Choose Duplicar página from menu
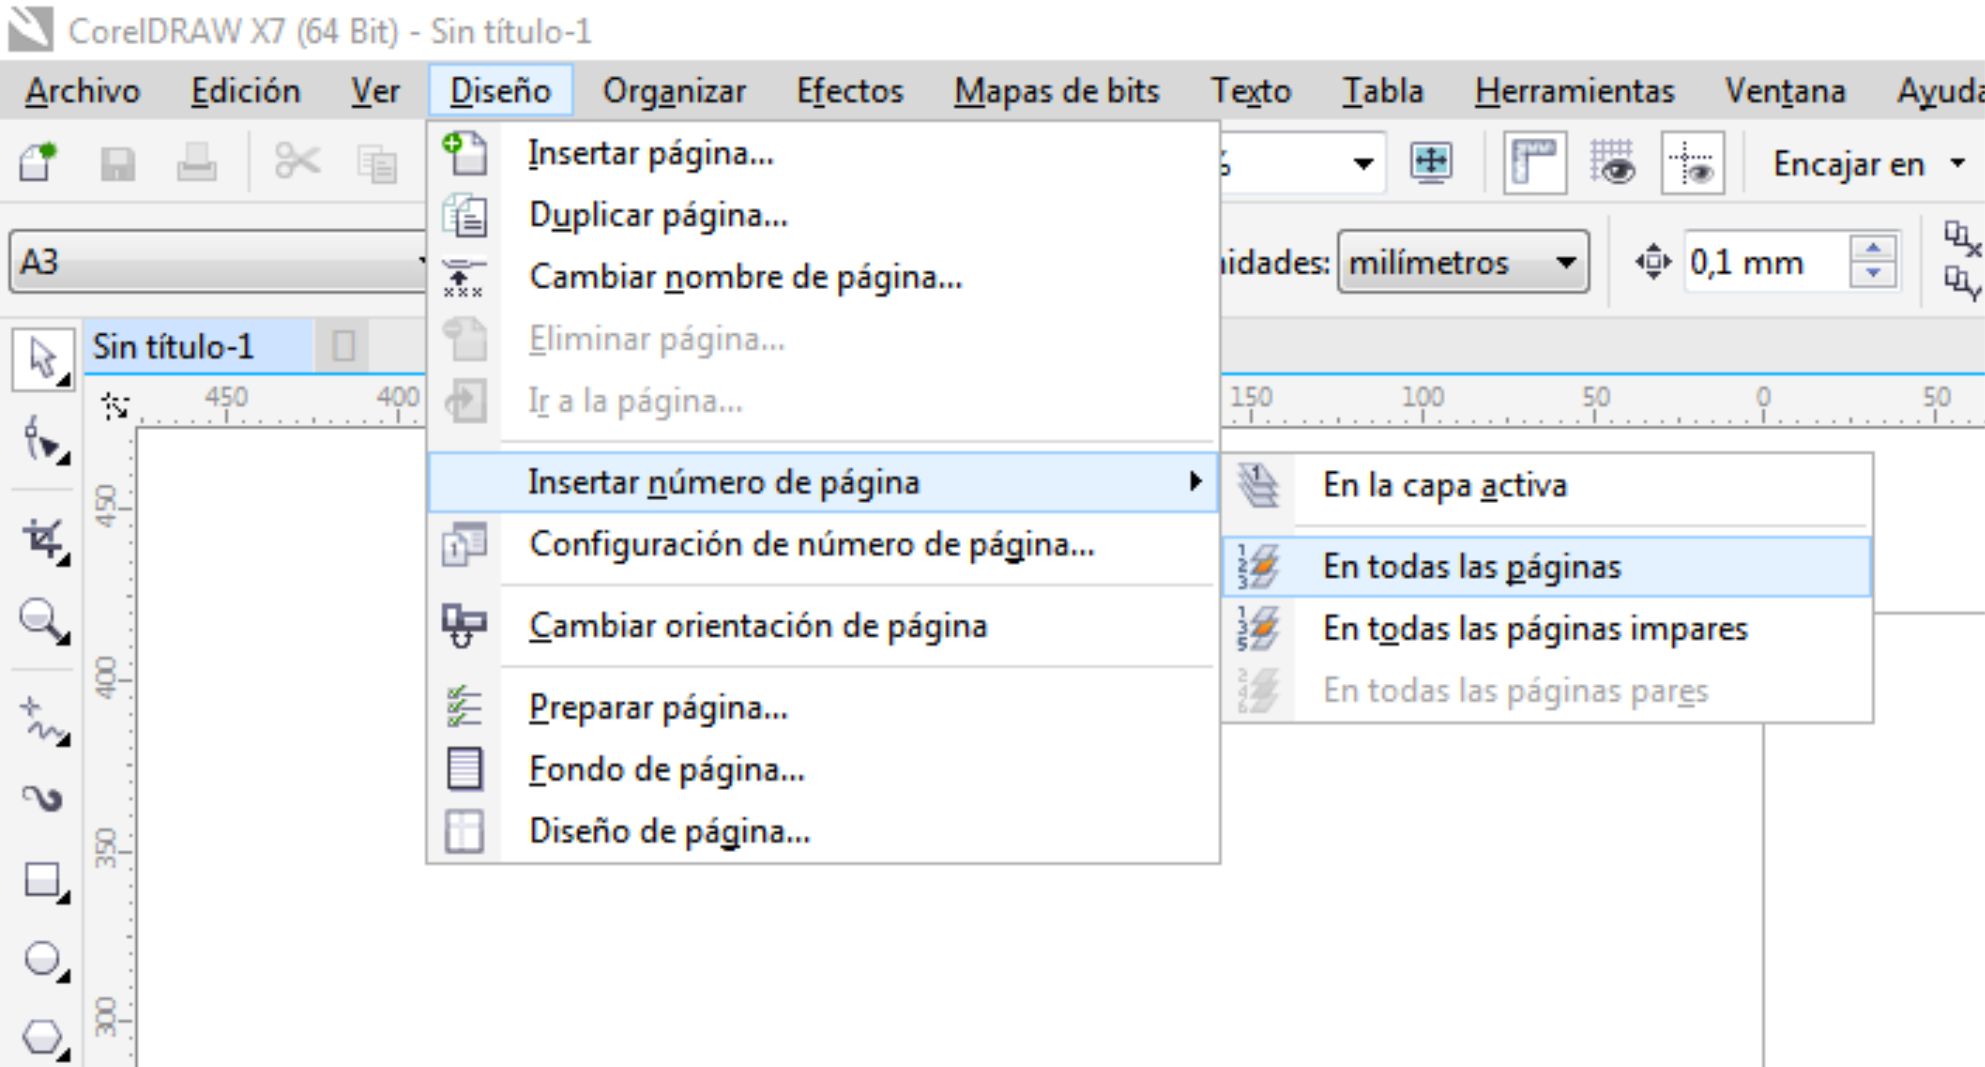This screenshot has height=1067, width=1985. 824,216
